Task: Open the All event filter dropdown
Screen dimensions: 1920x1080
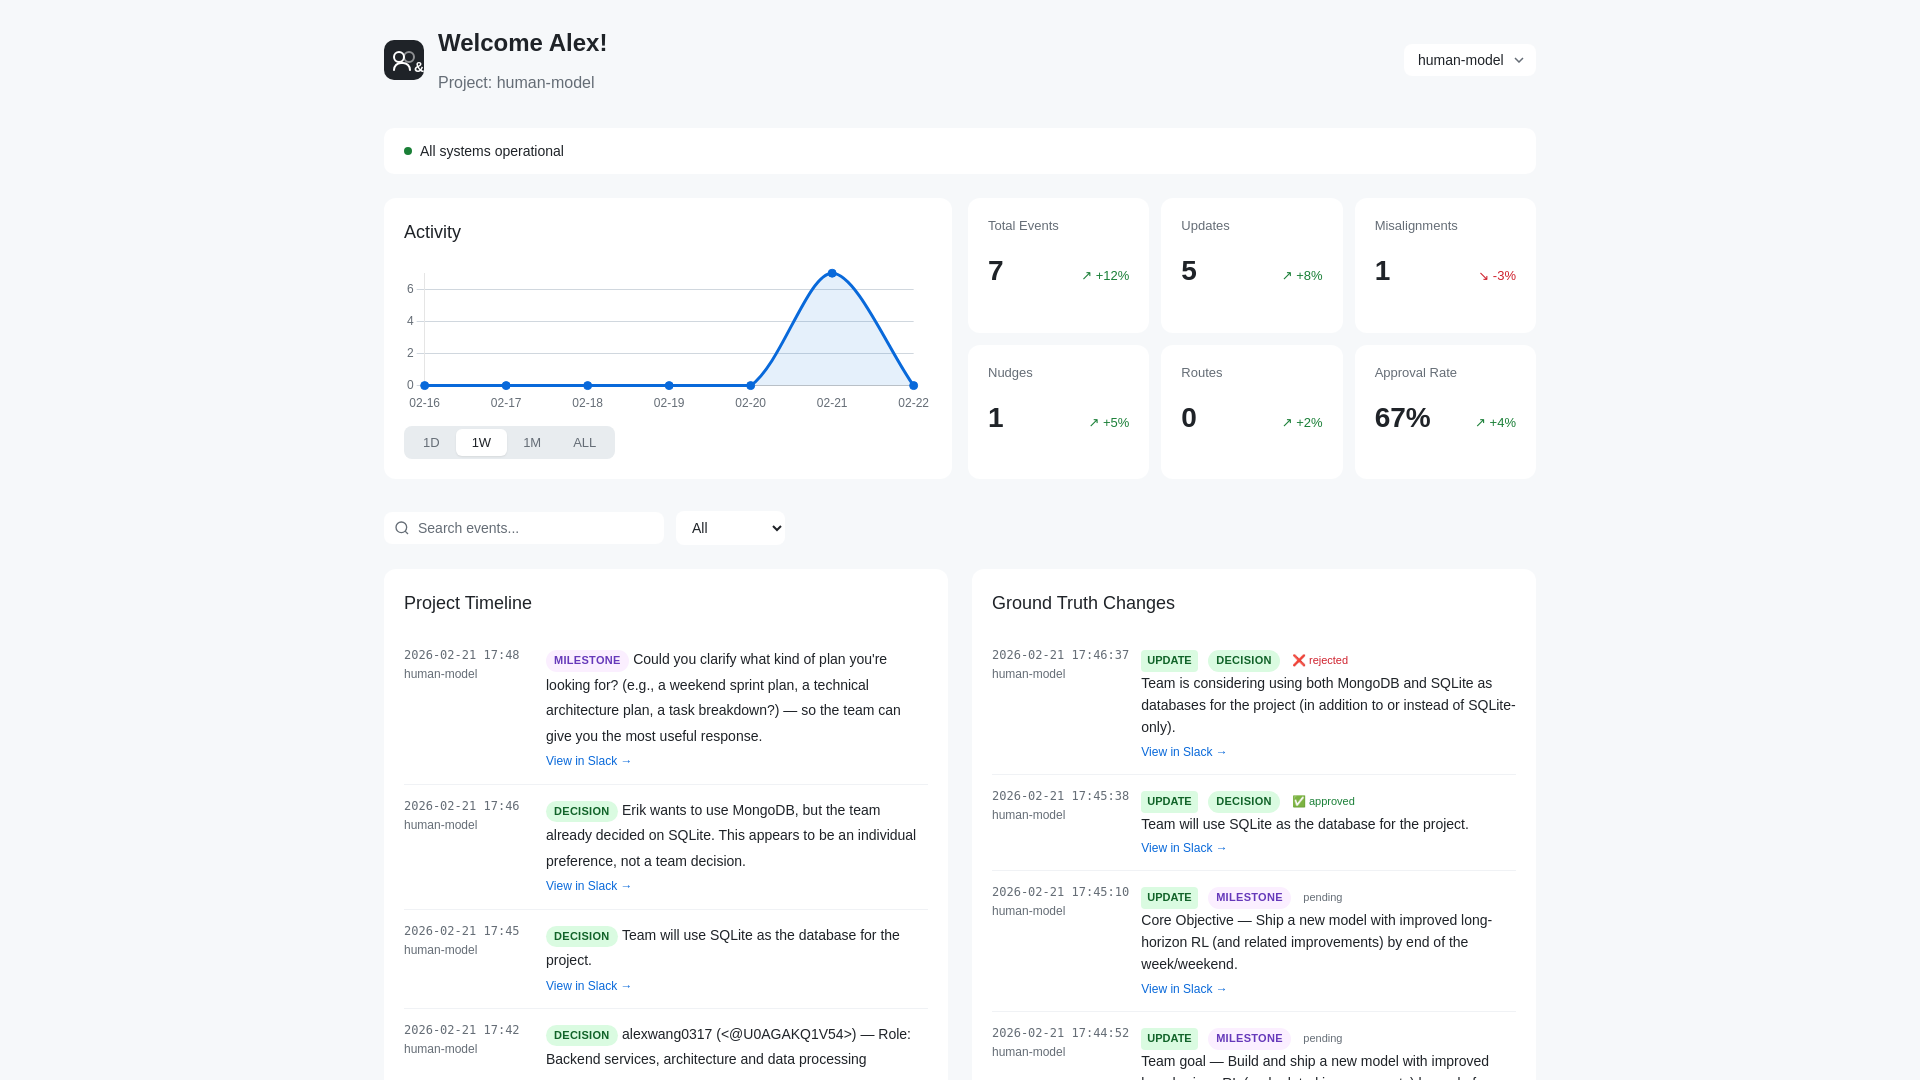Action: click(x=731, y=528)
